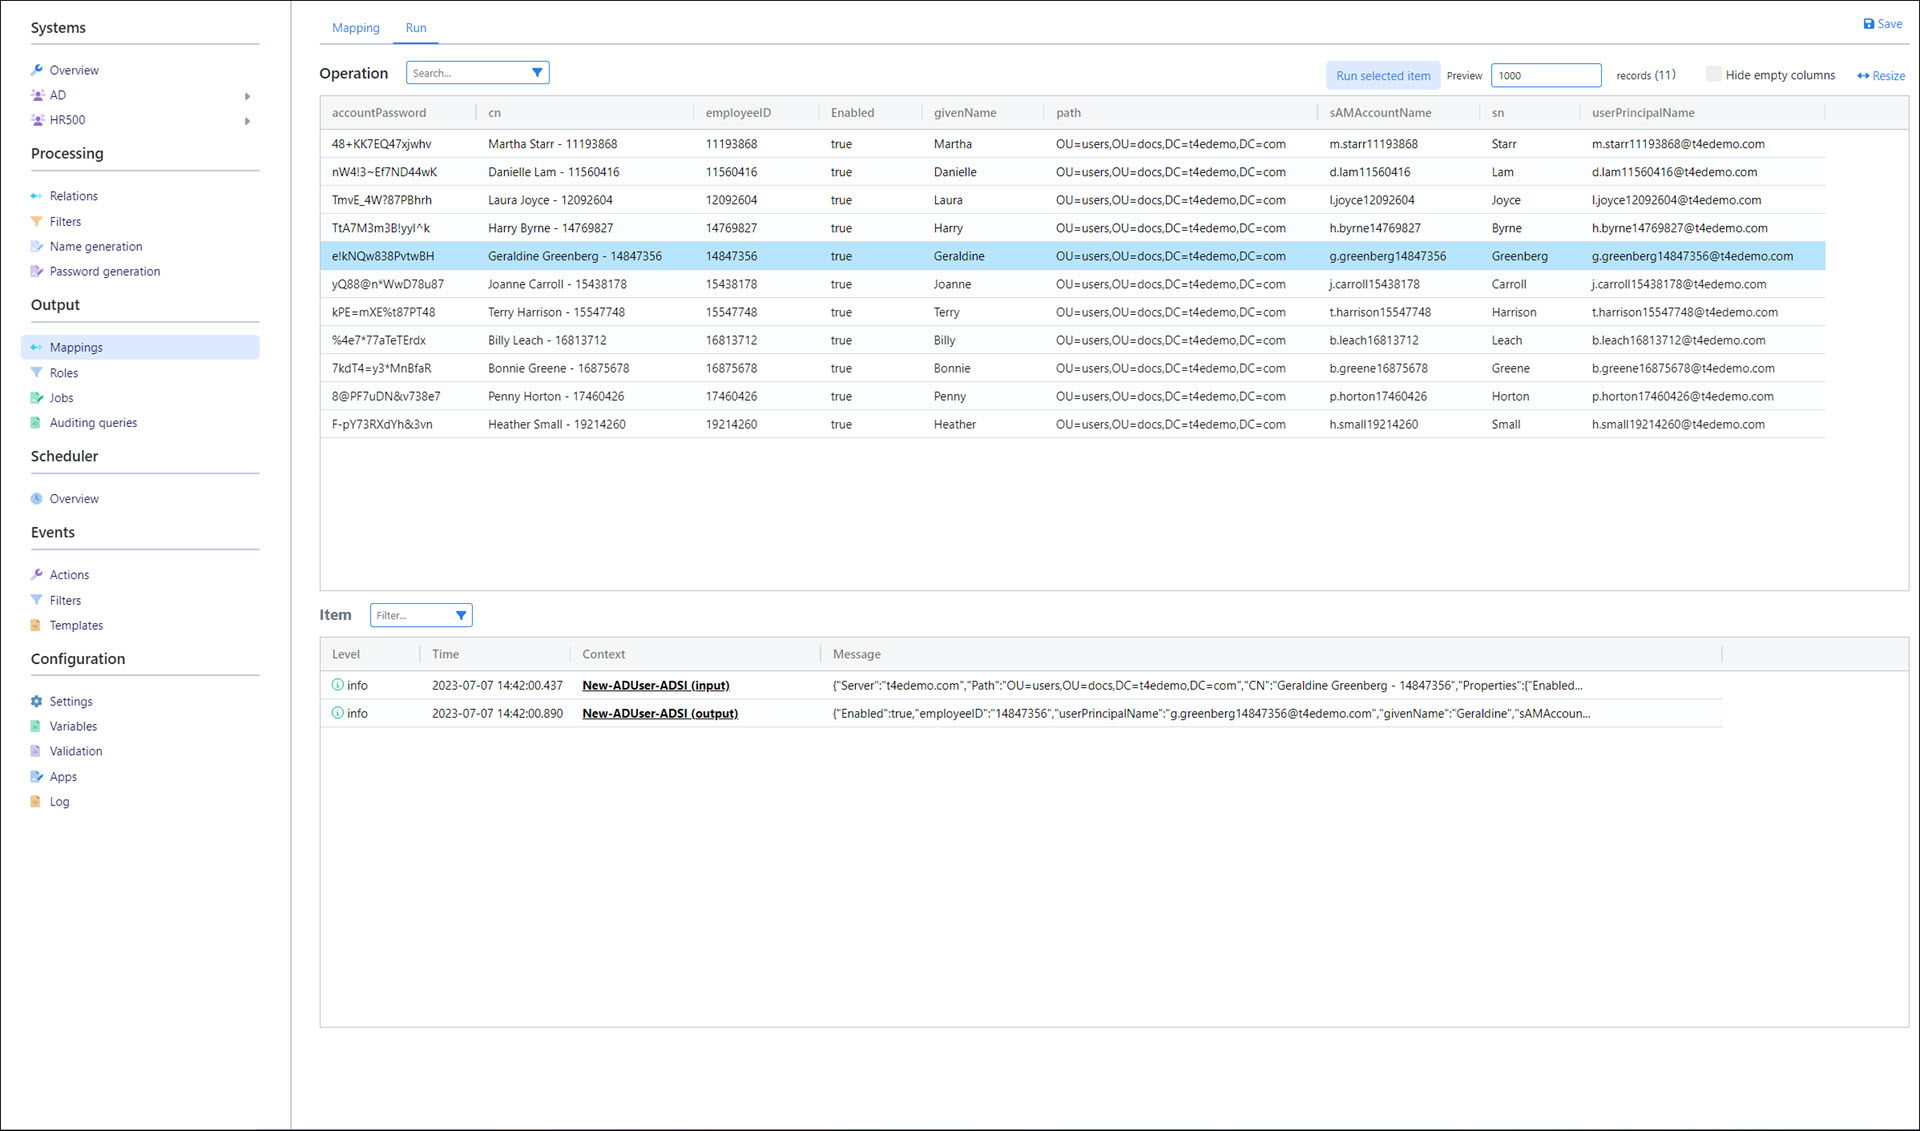Open Auditing queries page

pos(93,423)
